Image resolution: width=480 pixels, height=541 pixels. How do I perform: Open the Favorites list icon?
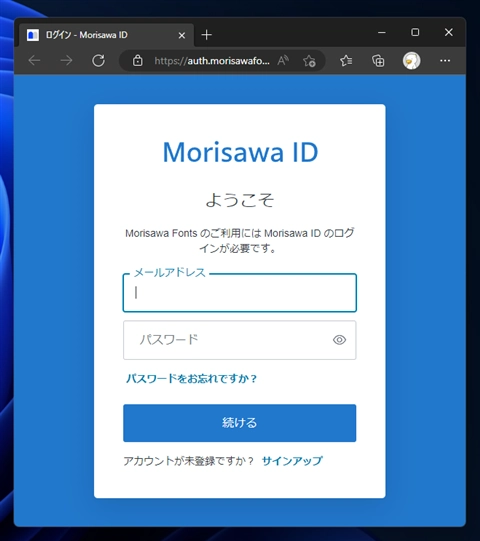[x=346, y=61]
